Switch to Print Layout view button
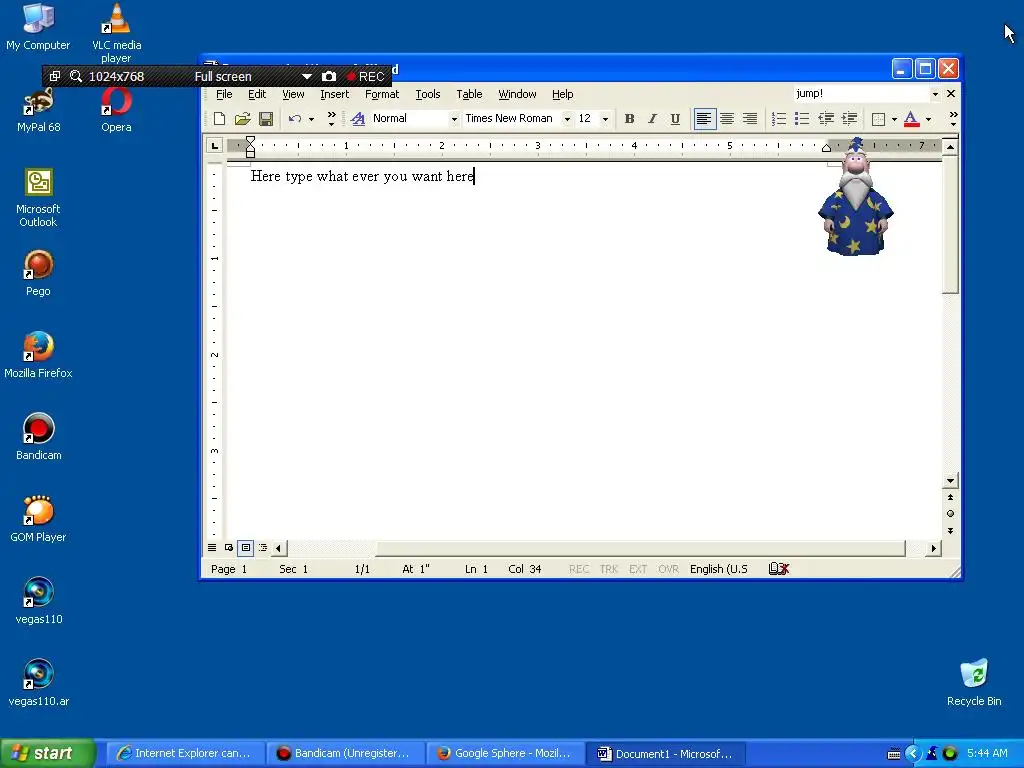The height and width of the screenshot is (768, 1024). [x=246, y=548]
